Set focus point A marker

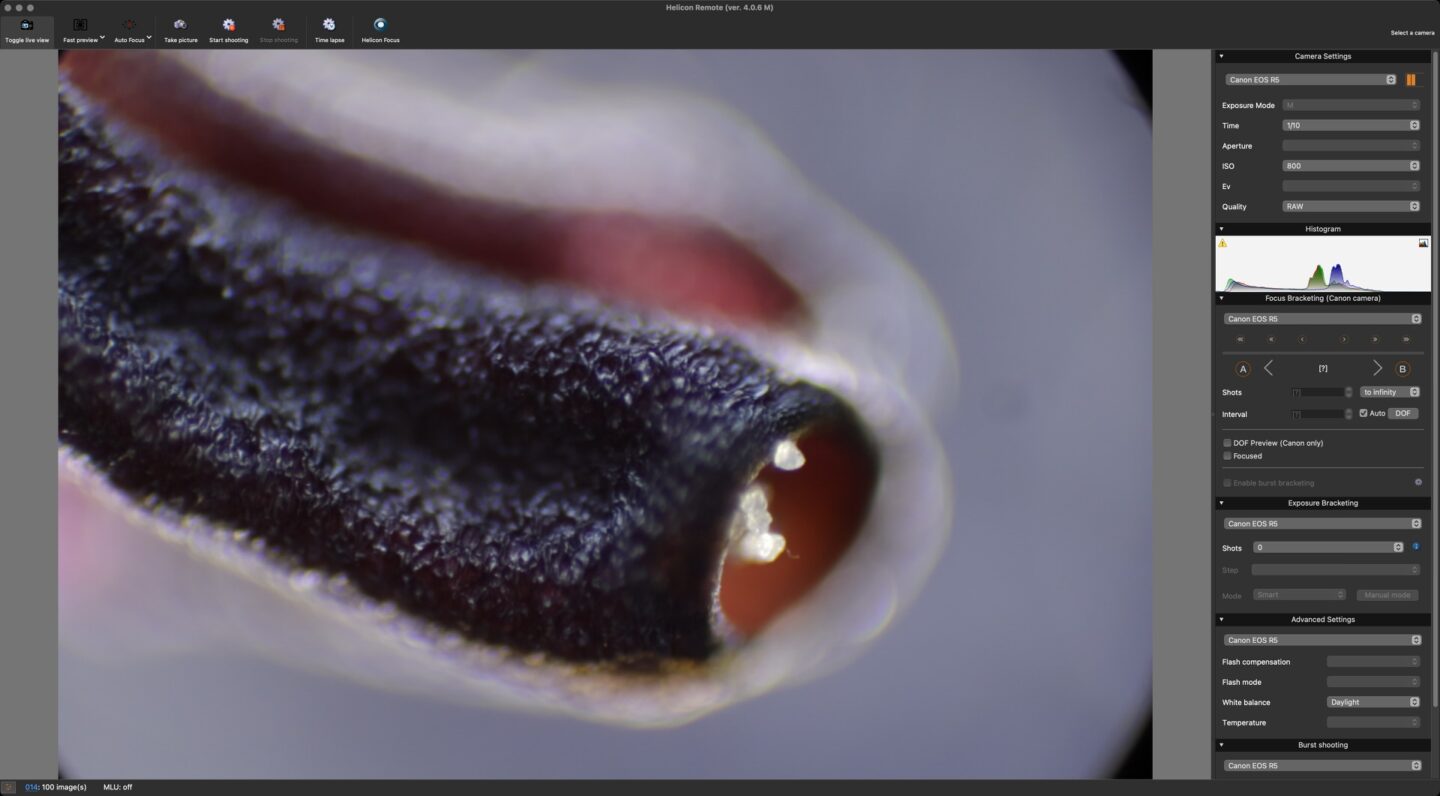pyautogui.click(x=1243, y=369)
